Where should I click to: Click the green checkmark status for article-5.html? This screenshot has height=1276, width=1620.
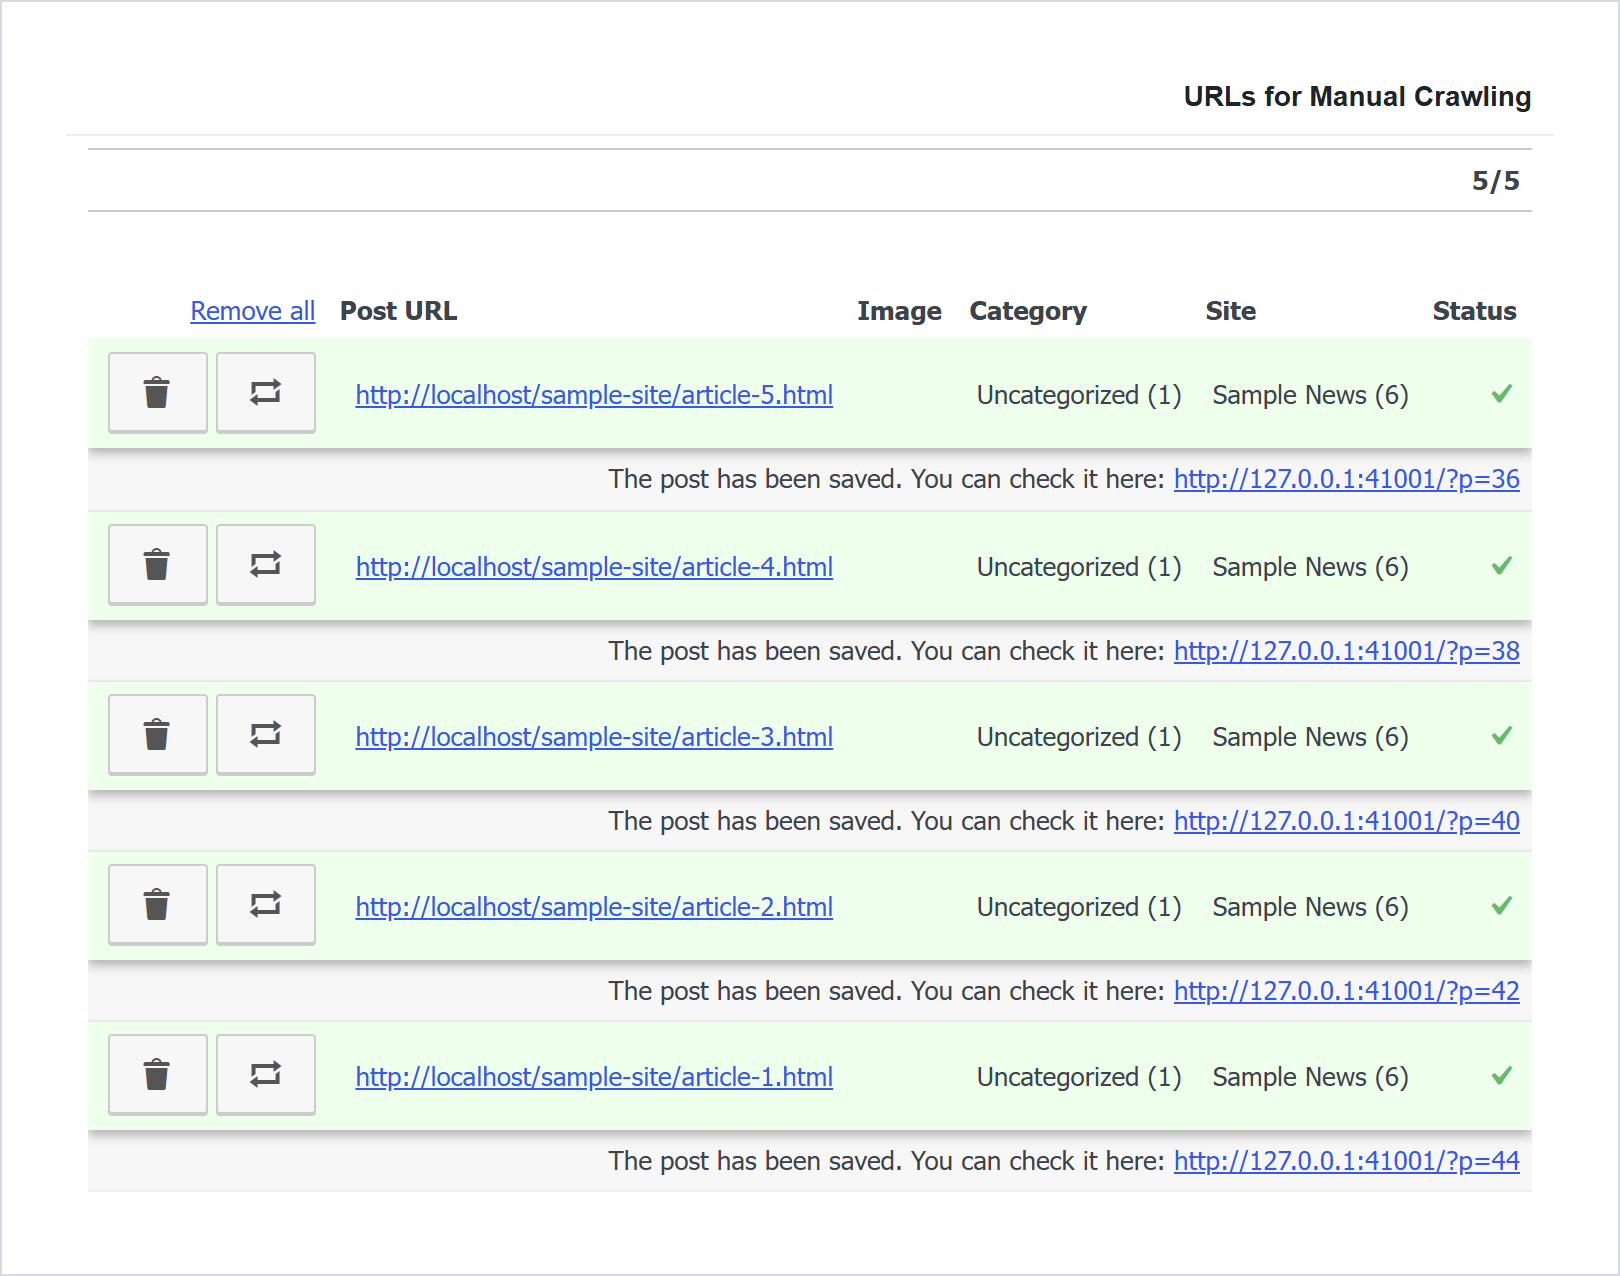click(1501, 394)
